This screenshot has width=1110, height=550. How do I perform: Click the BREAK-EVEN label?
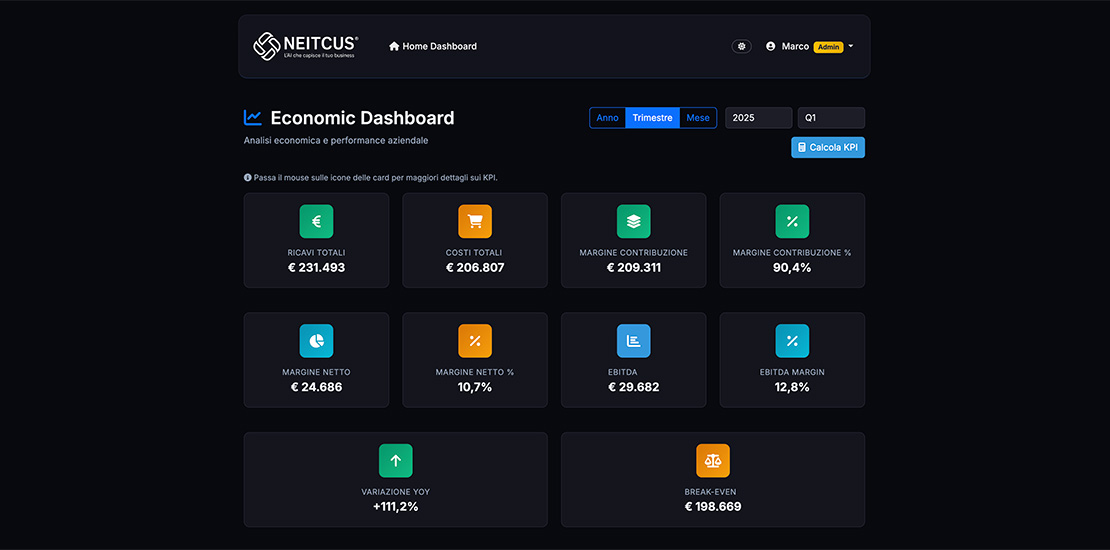pos(713,492)
